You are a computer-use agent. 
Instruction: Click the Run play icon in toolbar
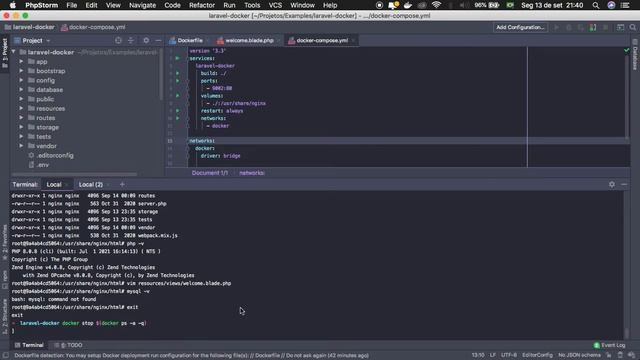(x=556, y=27)
